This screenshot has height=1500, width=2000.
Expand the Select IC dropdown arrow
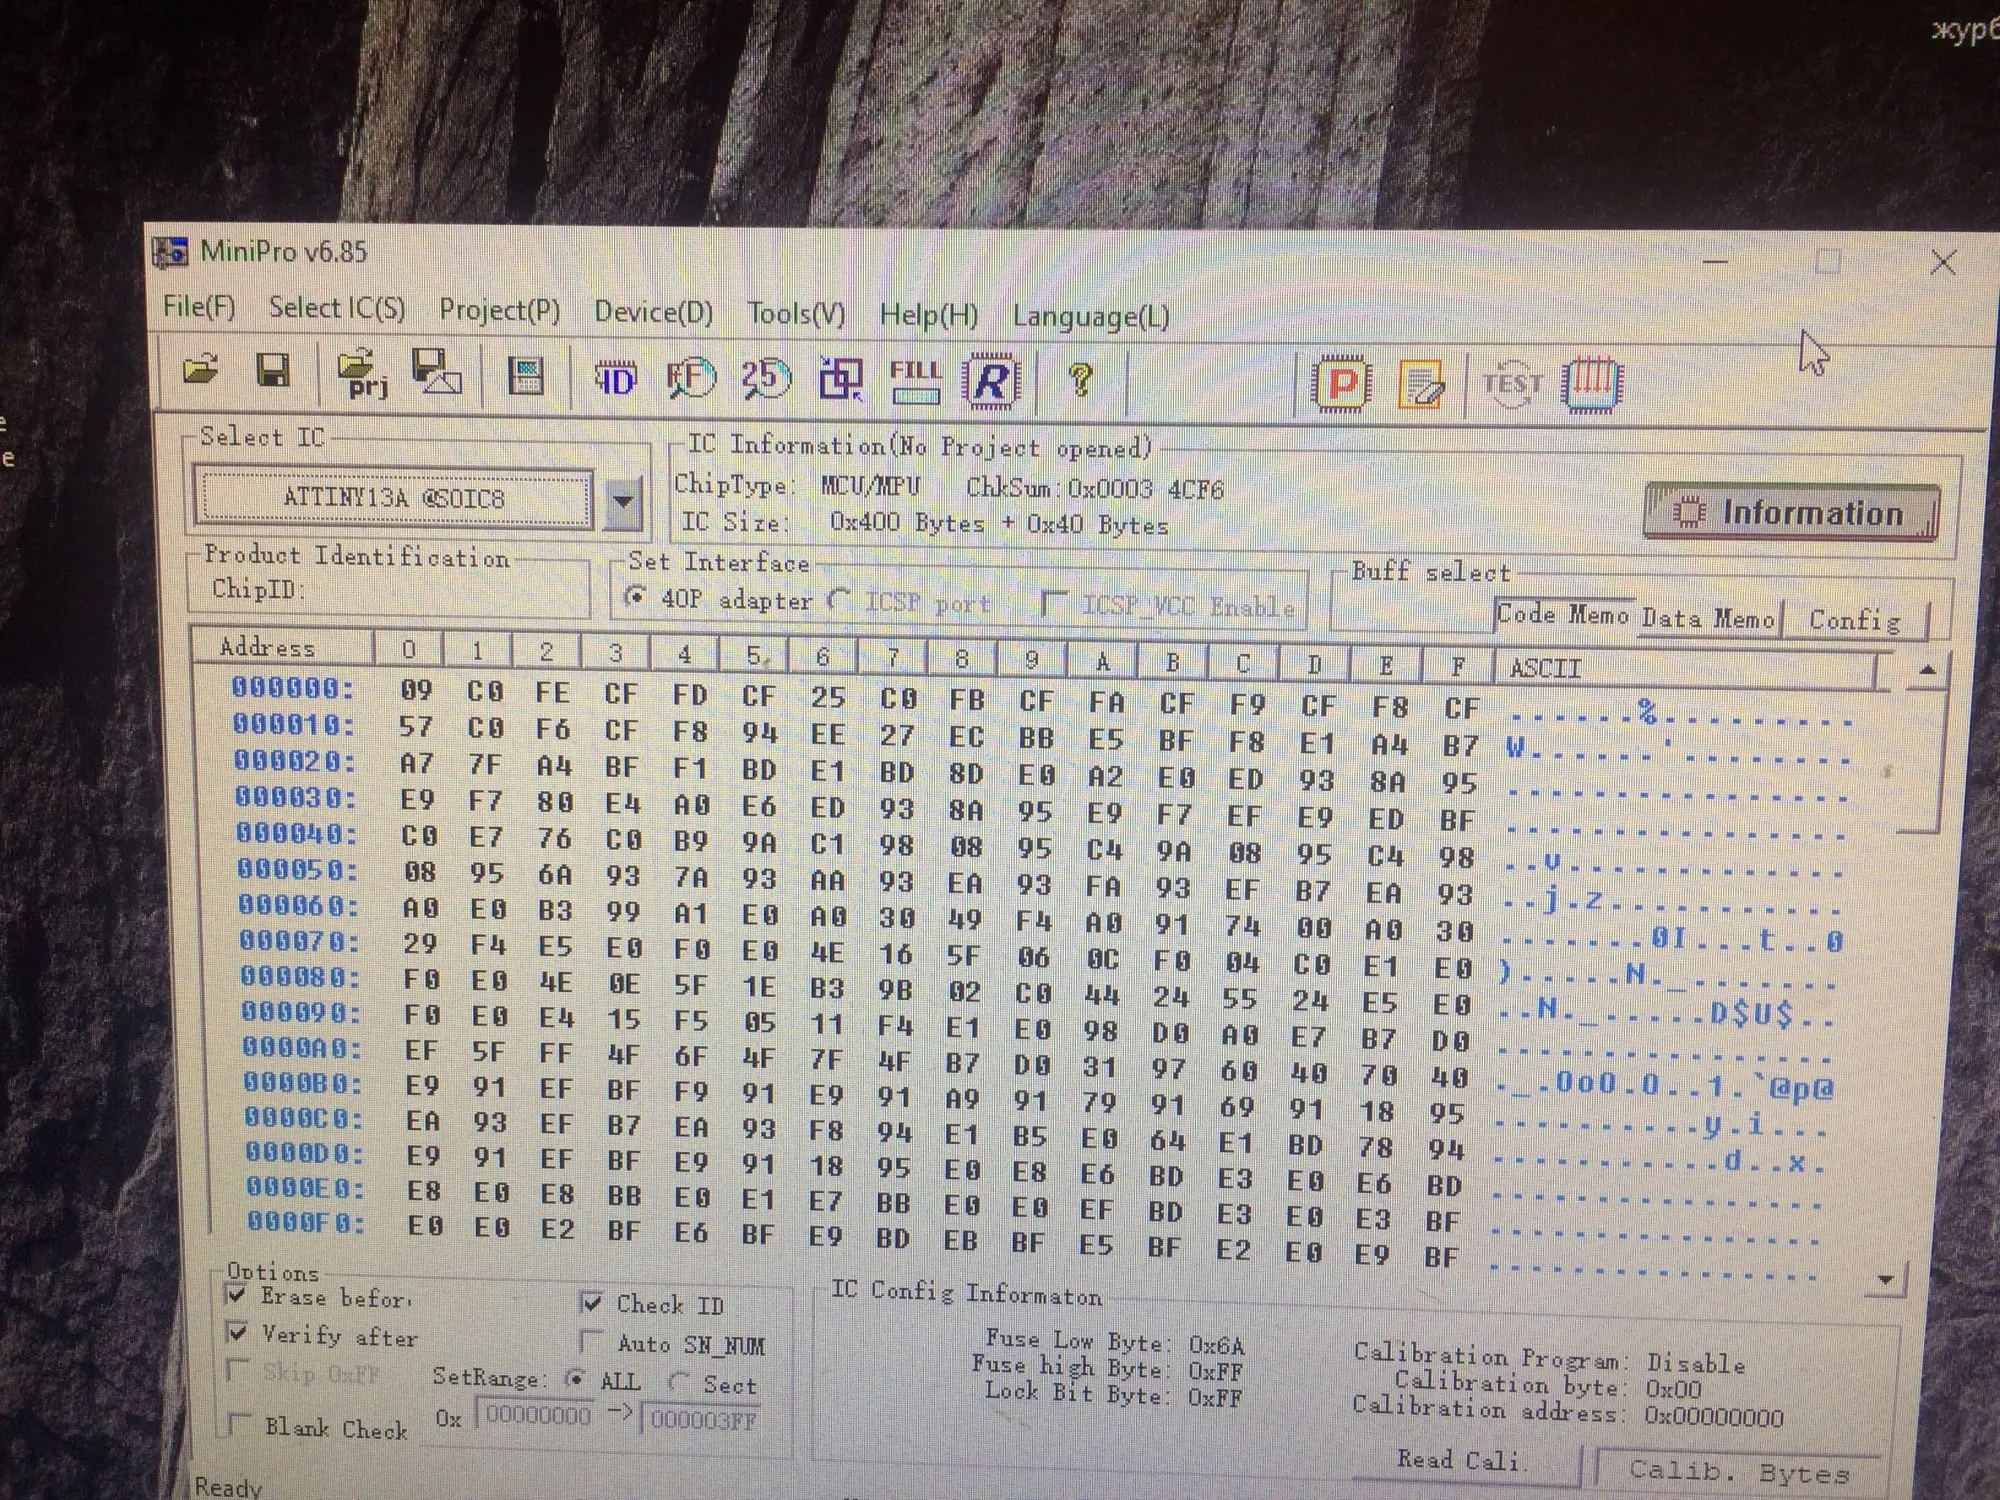click(x=623, y=500)
